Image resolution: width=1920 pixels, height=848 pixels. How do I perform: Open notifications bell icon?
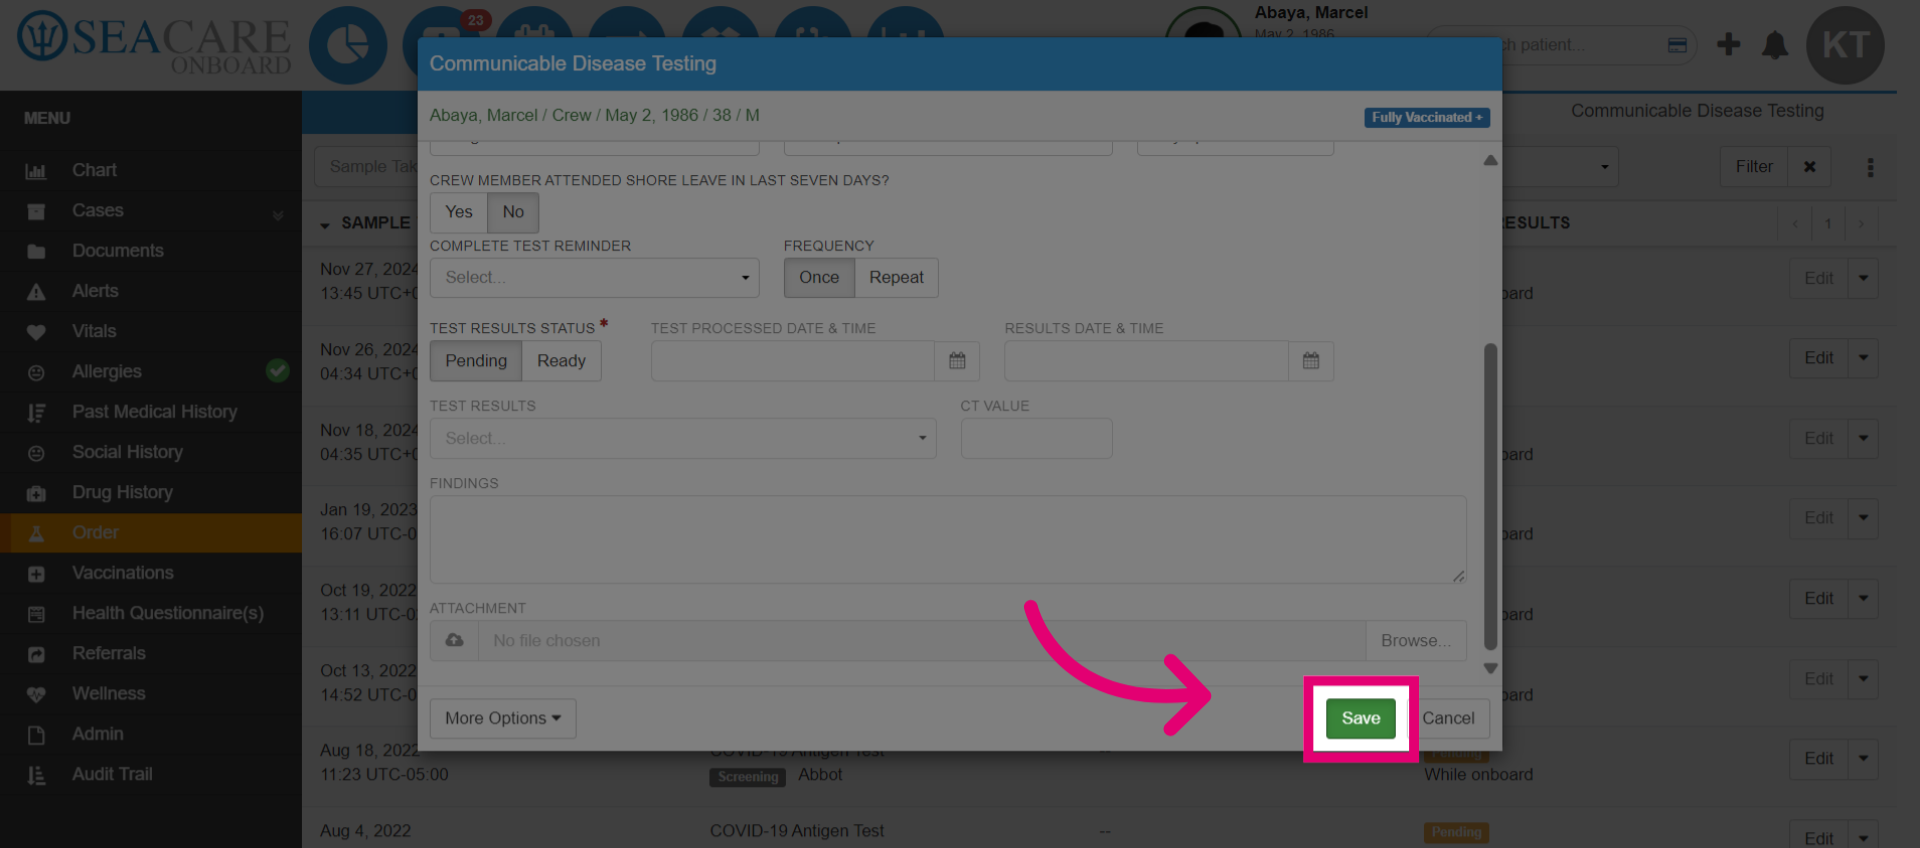1775,45
